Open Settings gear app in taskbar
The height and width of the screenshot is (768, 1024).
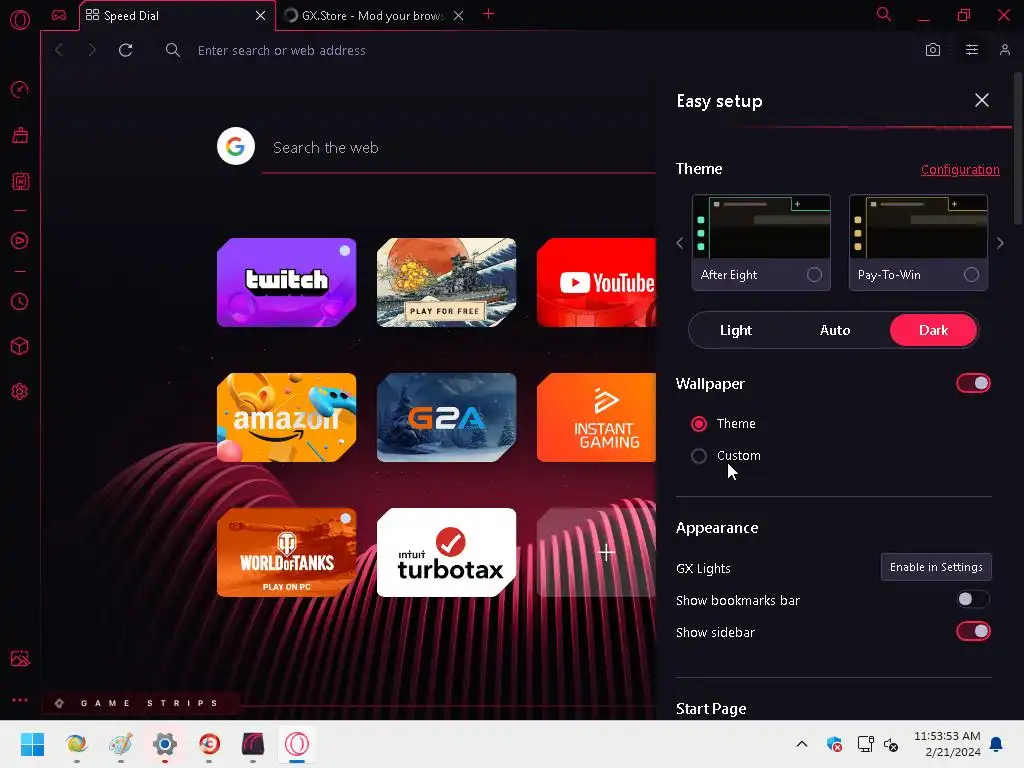pyautogui.click(x=165, y=744)
